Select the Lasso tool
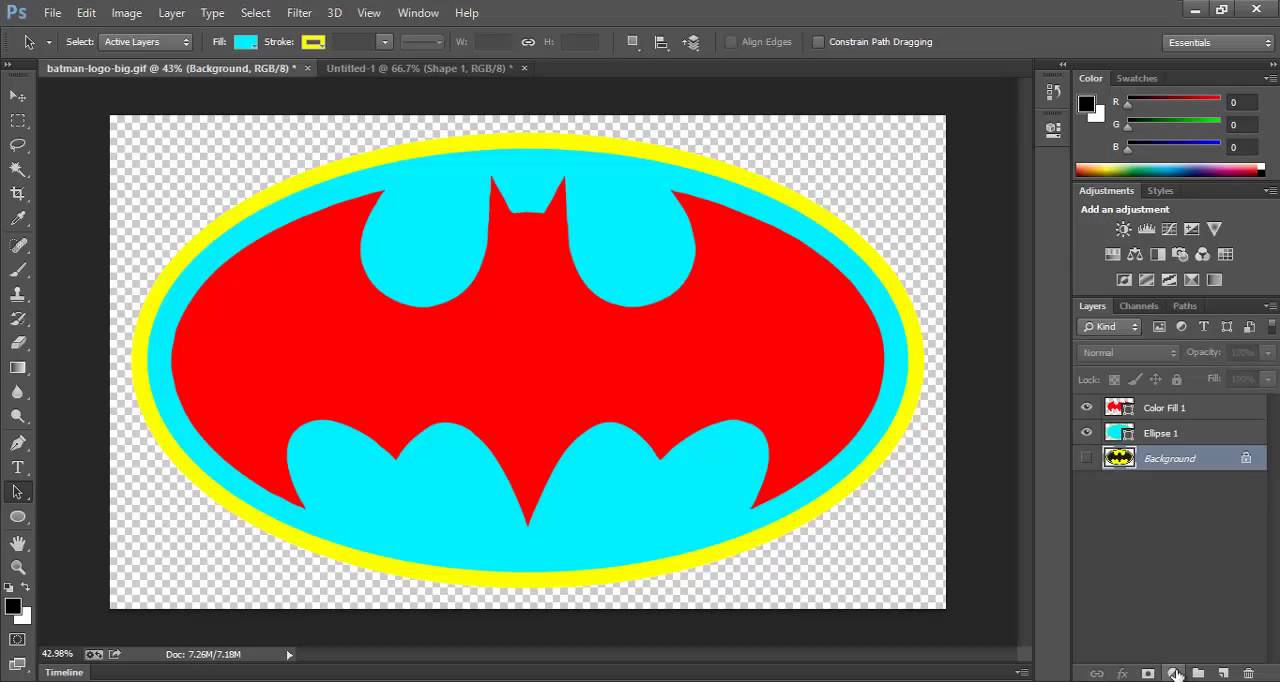Viewport: 1280px width, 682px height. coord(18,145)
